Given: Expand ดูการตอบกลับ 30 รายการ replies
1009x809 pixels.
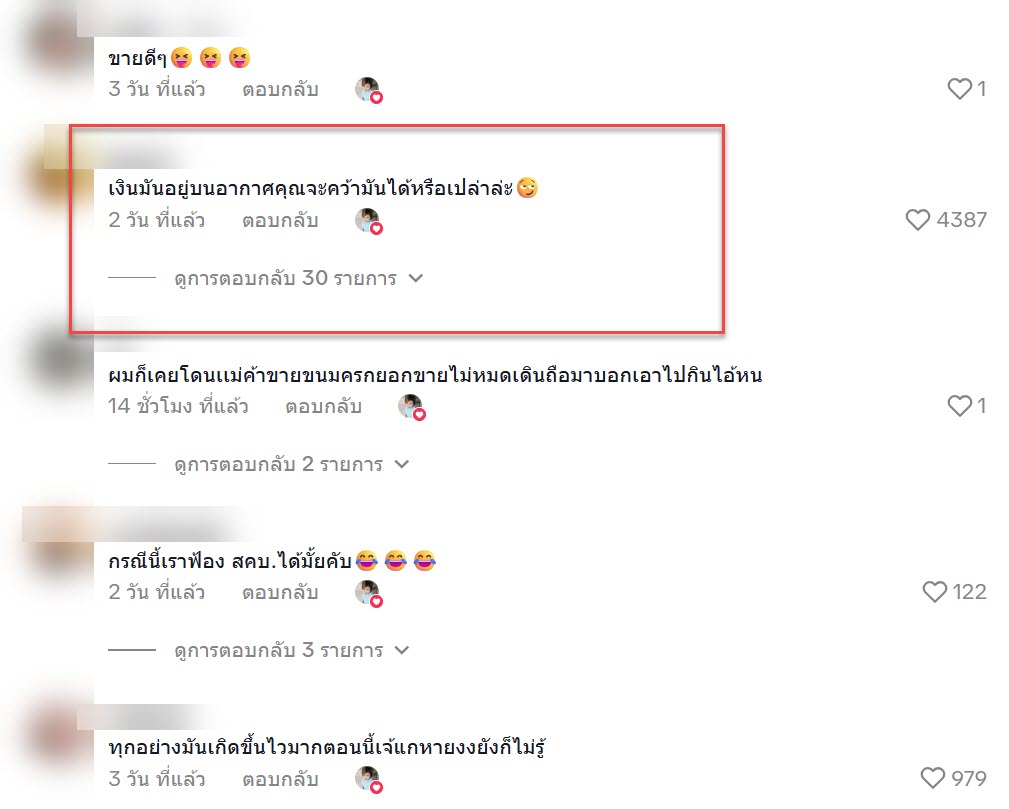Looking at the screenshot, I should coord(299,278).
